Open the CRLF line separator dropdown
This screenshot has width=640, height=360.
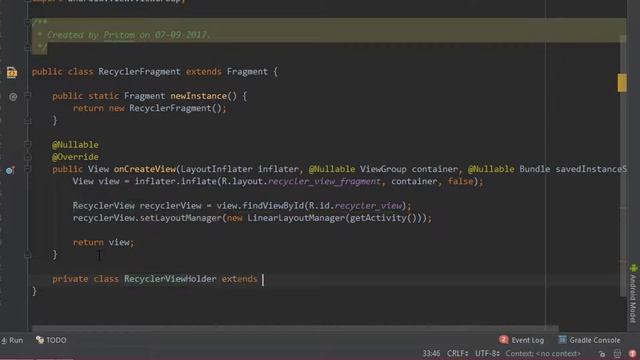tap(457, 353)
